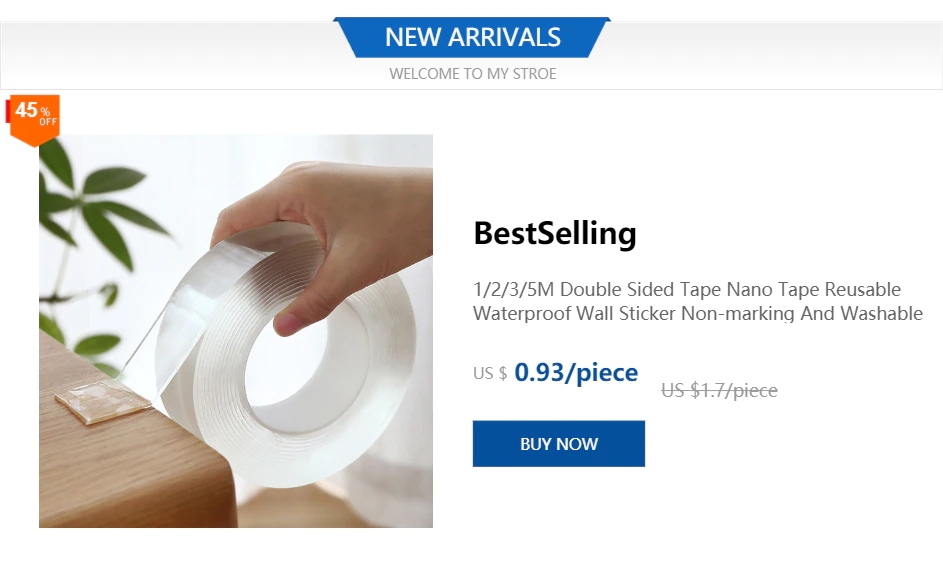Screen dimensions: 943x574
Task: Click the BestSelling heading
Action: pyautogui.click(x=554, y=233)
